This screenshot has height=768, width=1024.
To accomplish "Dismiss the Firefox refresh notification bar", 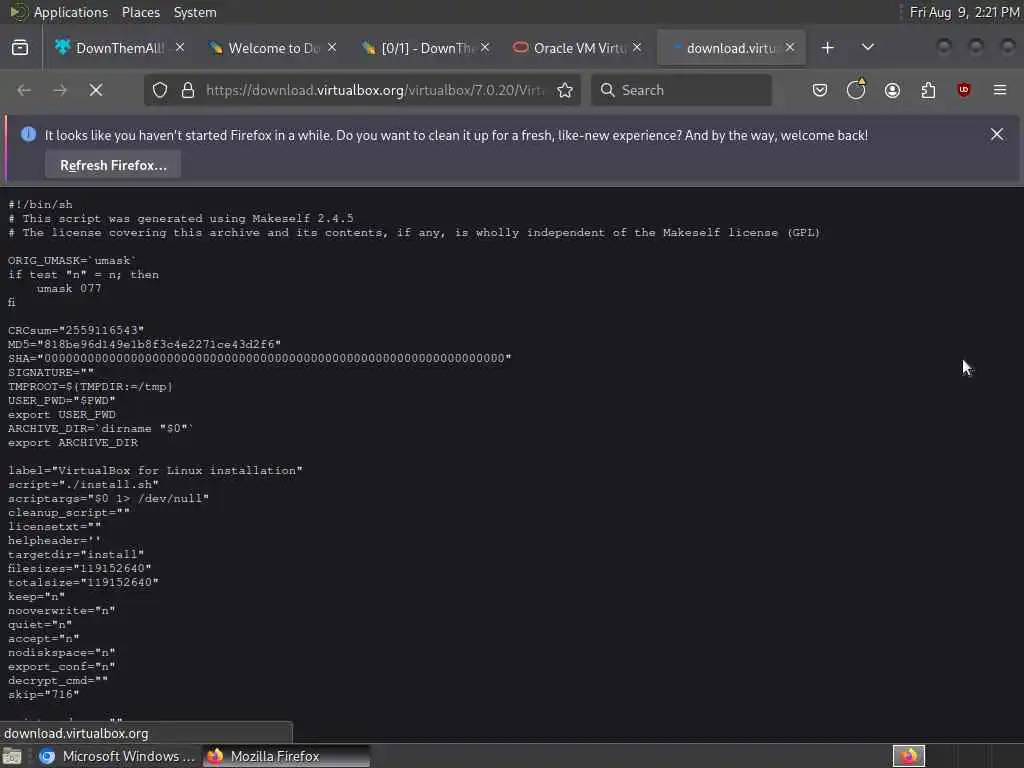I will point(997,135).
